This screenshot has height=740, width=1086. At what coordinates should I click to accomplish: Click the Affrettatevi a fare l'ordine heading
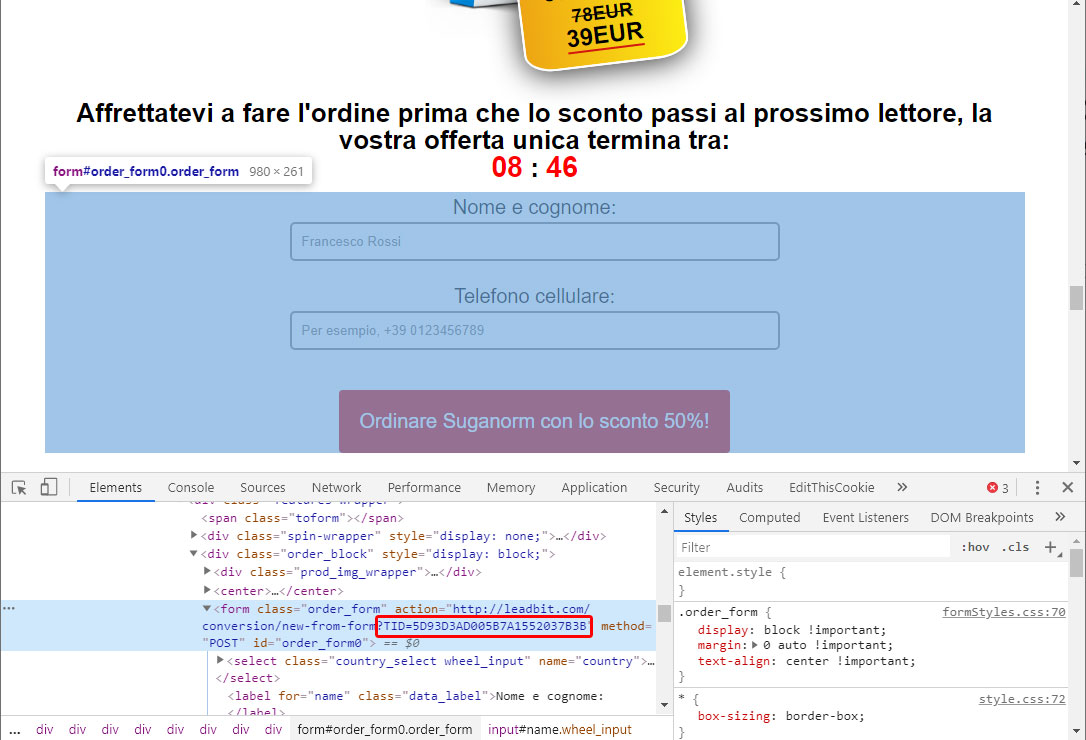tap(534, 126)
